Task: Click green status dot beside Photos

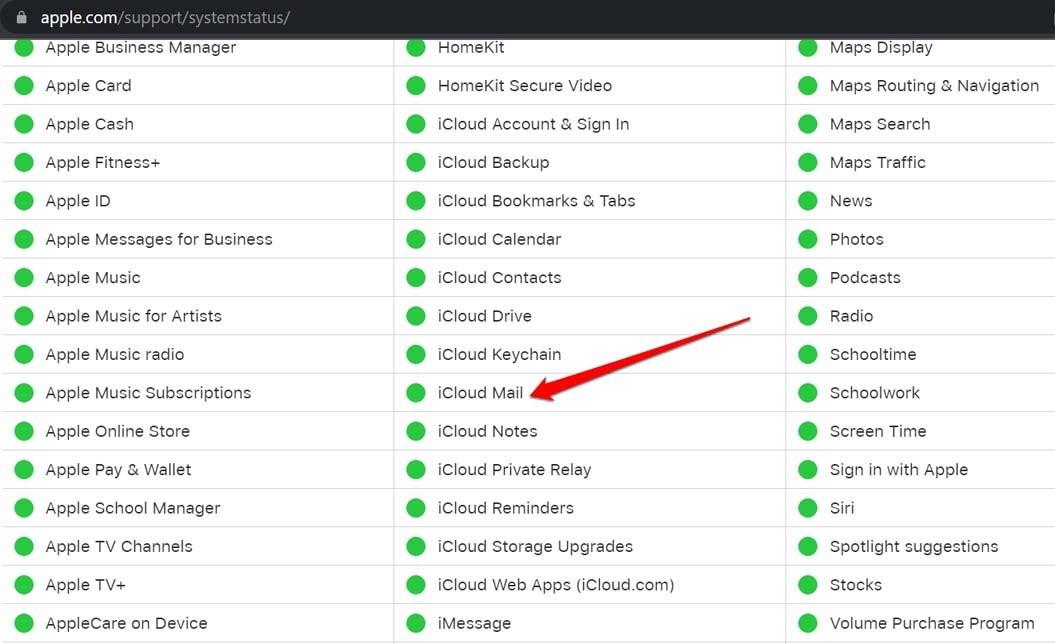Action: click(807, 239)
